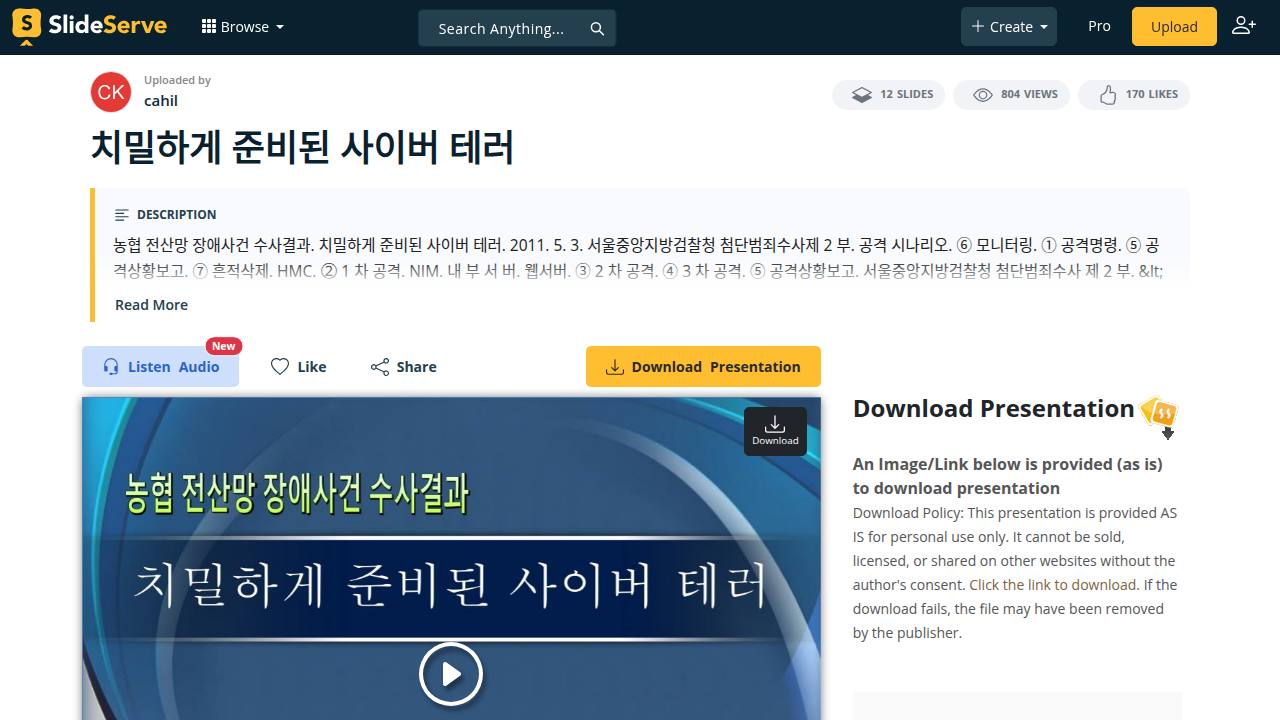Start Listen Audio playback

tap(160, 367)
